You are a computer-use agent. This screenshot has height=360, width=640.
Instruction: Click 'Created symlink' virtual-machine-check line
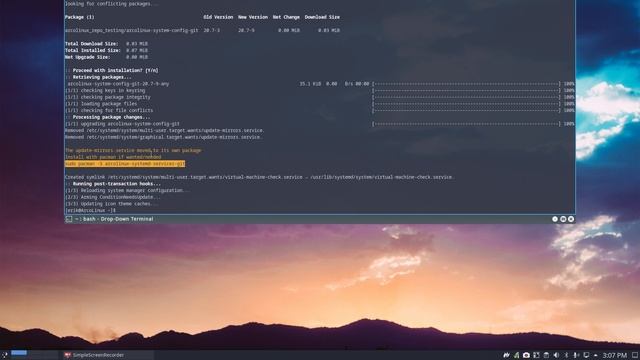click(259, 177)
